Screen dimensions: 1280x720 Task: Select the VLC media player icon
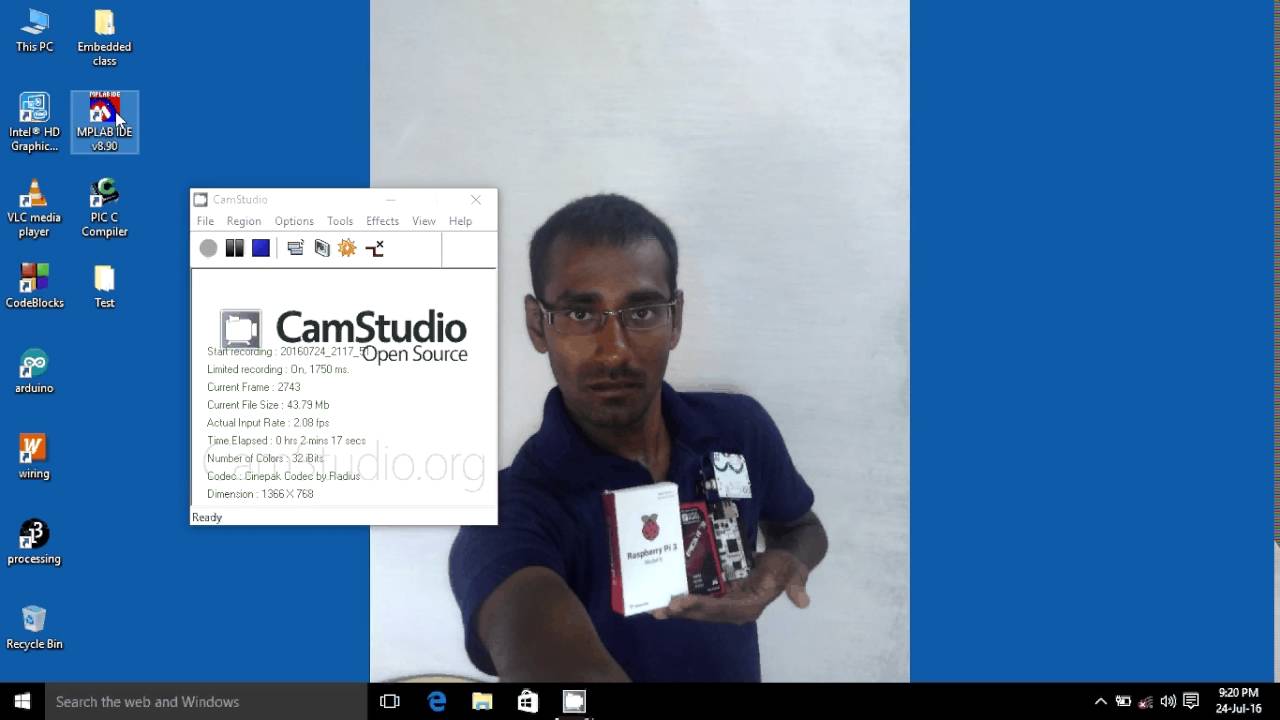point(34,208)
